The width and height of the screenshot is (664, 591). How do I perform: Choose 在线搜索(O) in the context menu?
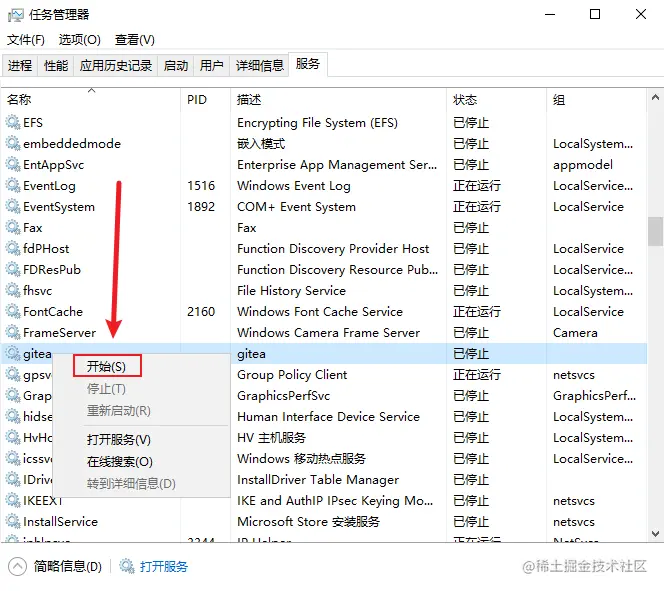tap(120, 461)
